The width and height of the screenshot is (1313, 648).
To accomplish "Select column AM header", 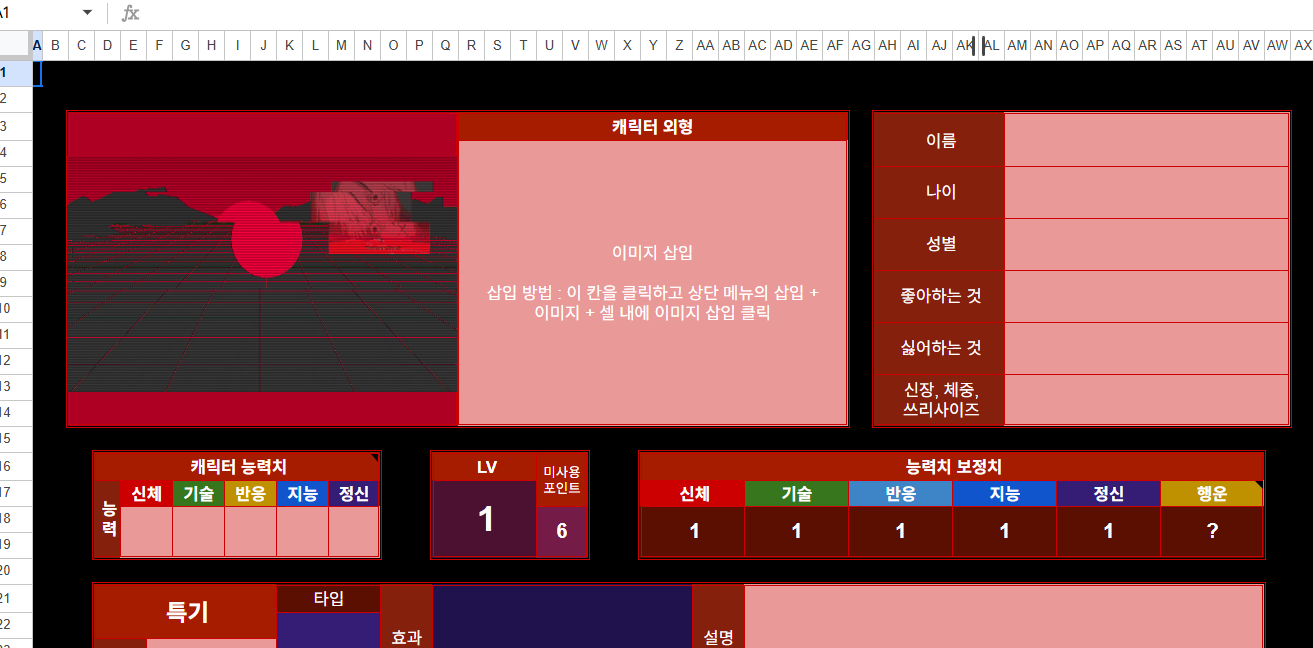I will tap(1017, 45).
